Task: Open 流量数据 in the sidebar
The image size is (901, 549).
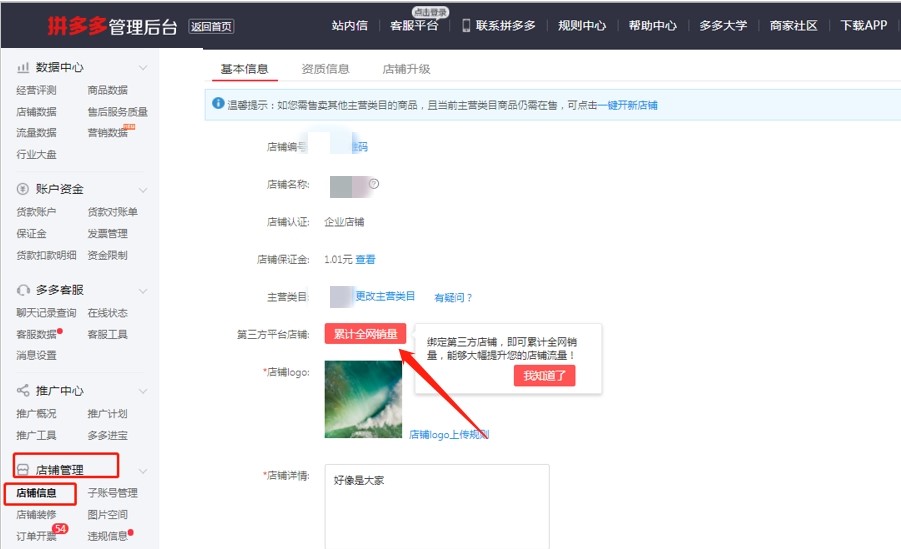Action: click(x=36, y=133)
